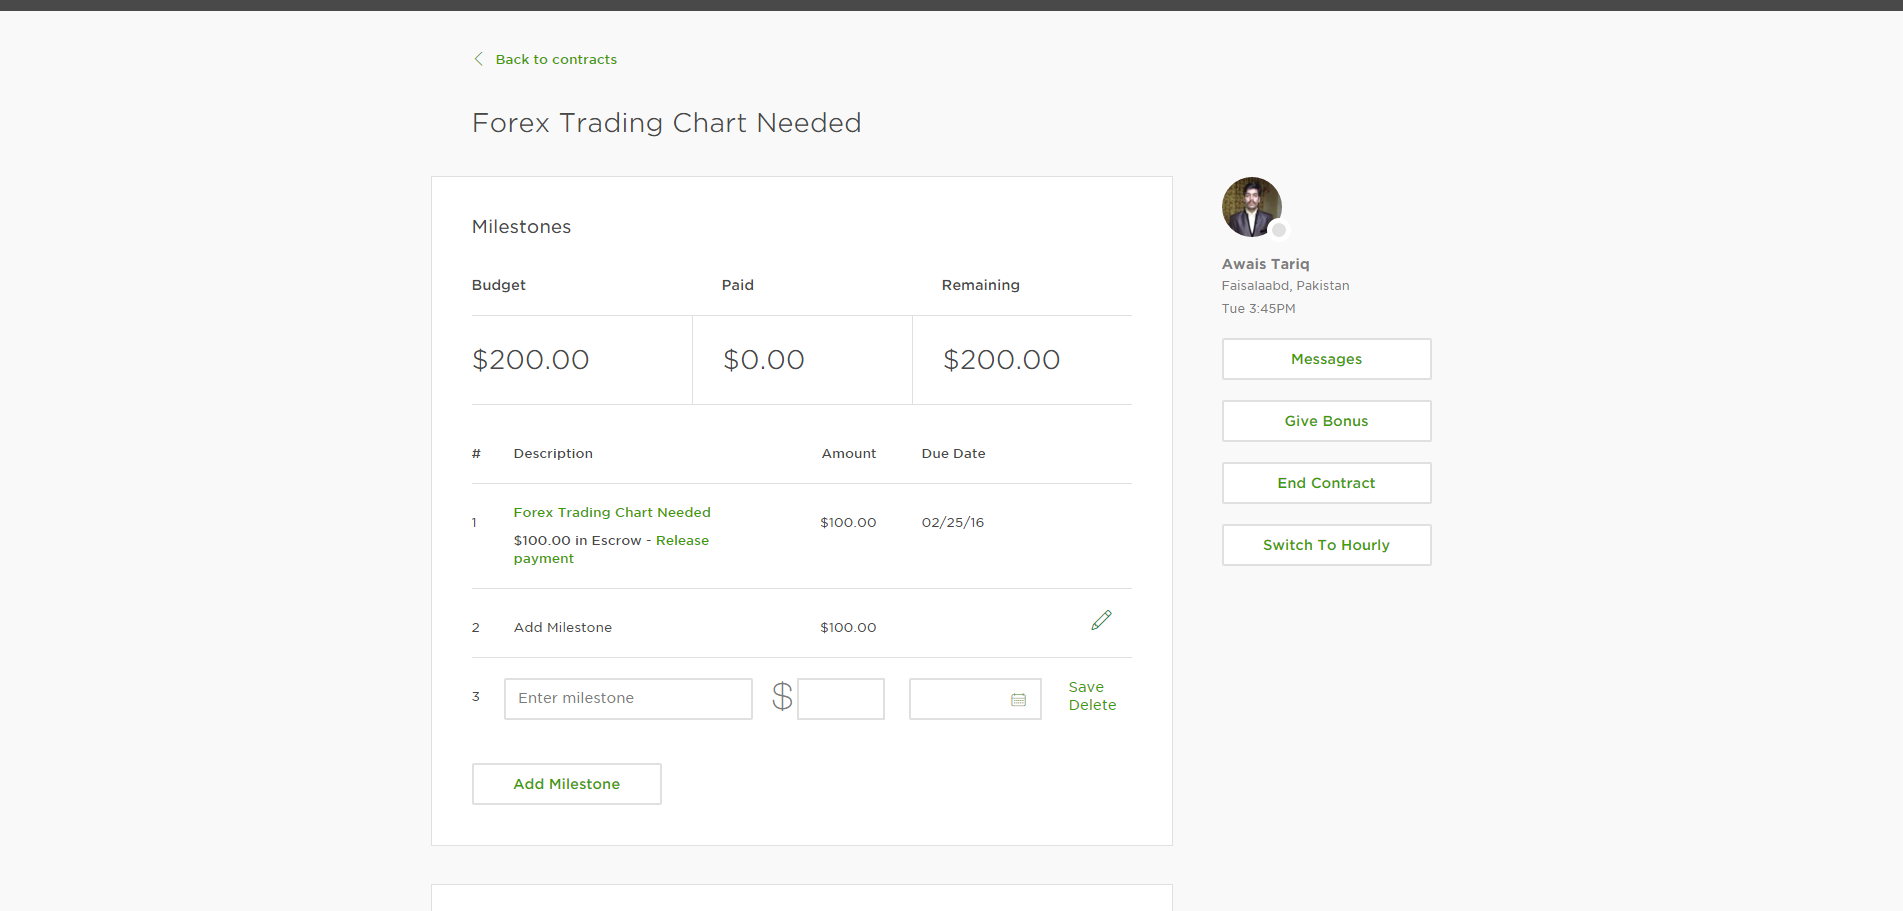Focus the Enter milestone text field

(x=628, y=699)
